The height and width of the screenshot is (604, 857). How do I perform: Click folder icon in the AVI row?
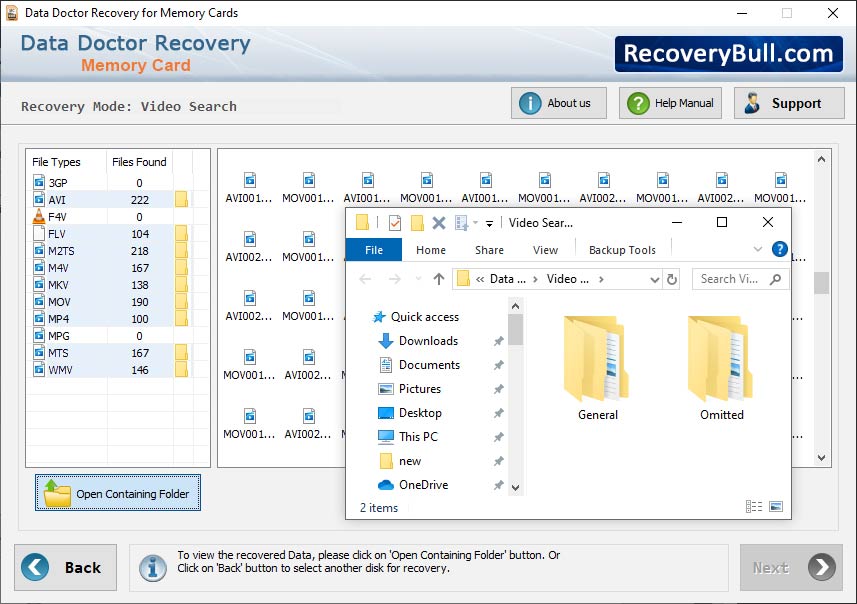pyautogui.click(x=181, y=200)
